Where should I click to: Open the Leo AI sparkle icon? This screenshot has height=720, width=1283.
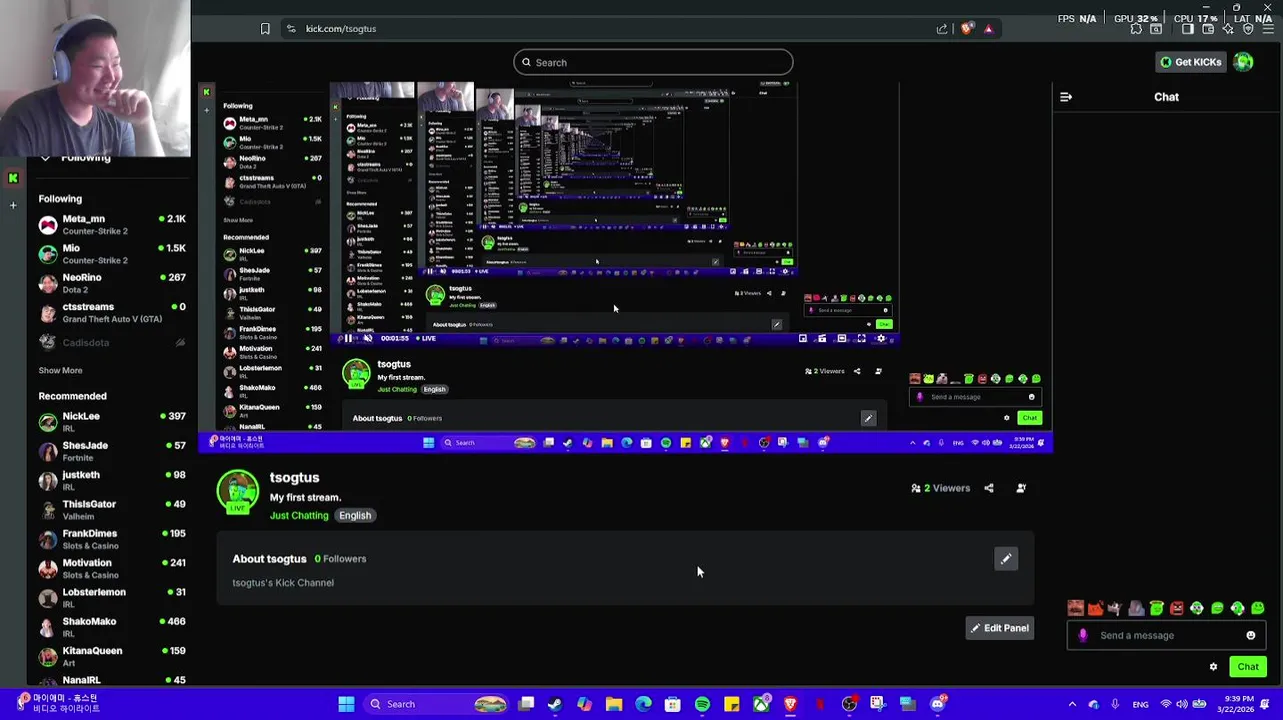click(1228, 29)
